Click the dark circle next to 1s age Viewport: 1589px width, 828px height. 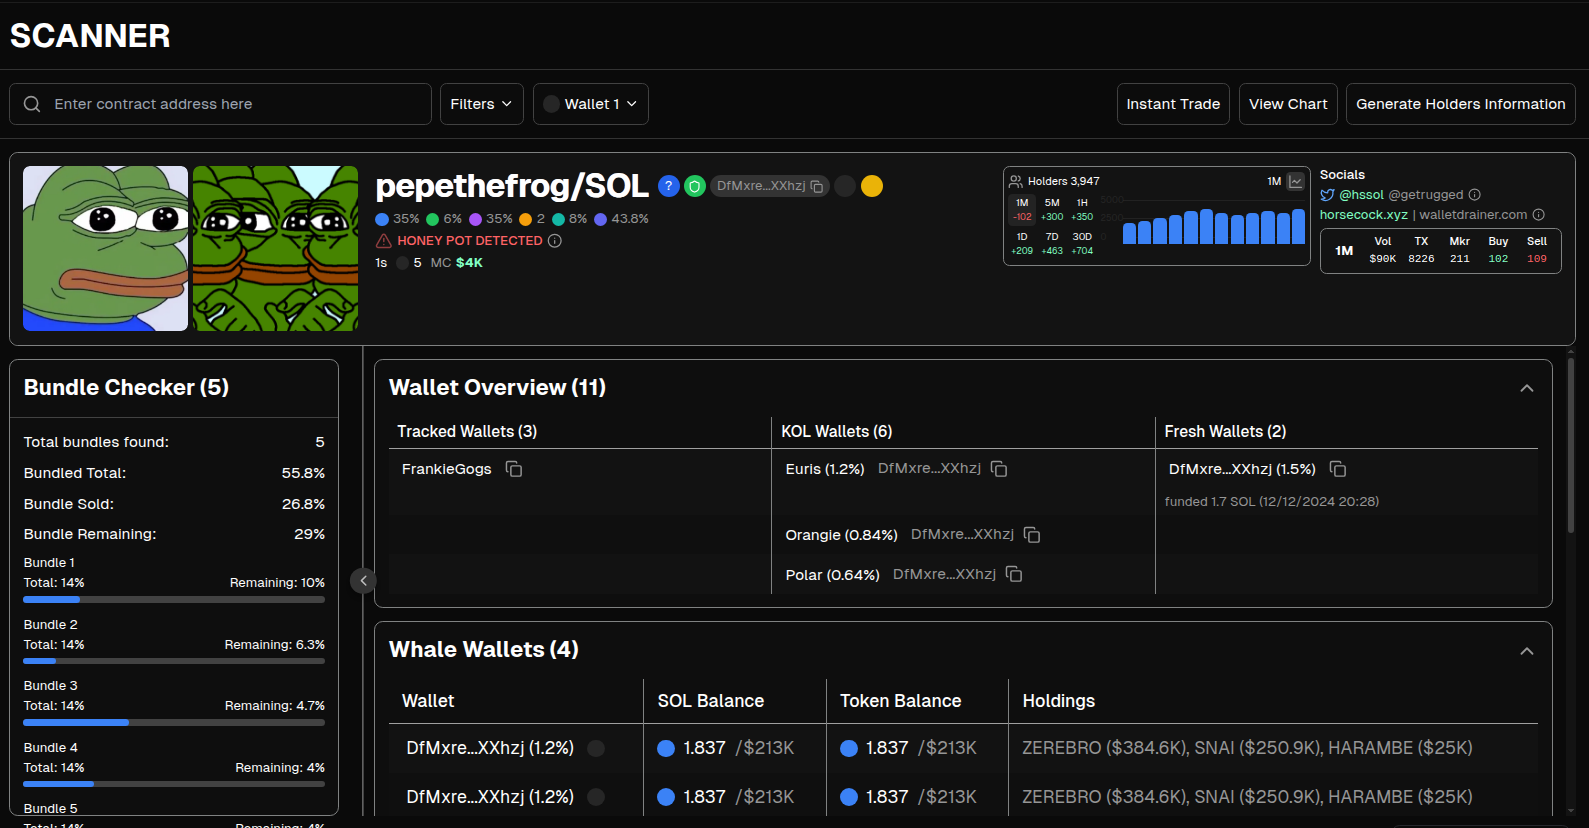(x=402, y=263)
